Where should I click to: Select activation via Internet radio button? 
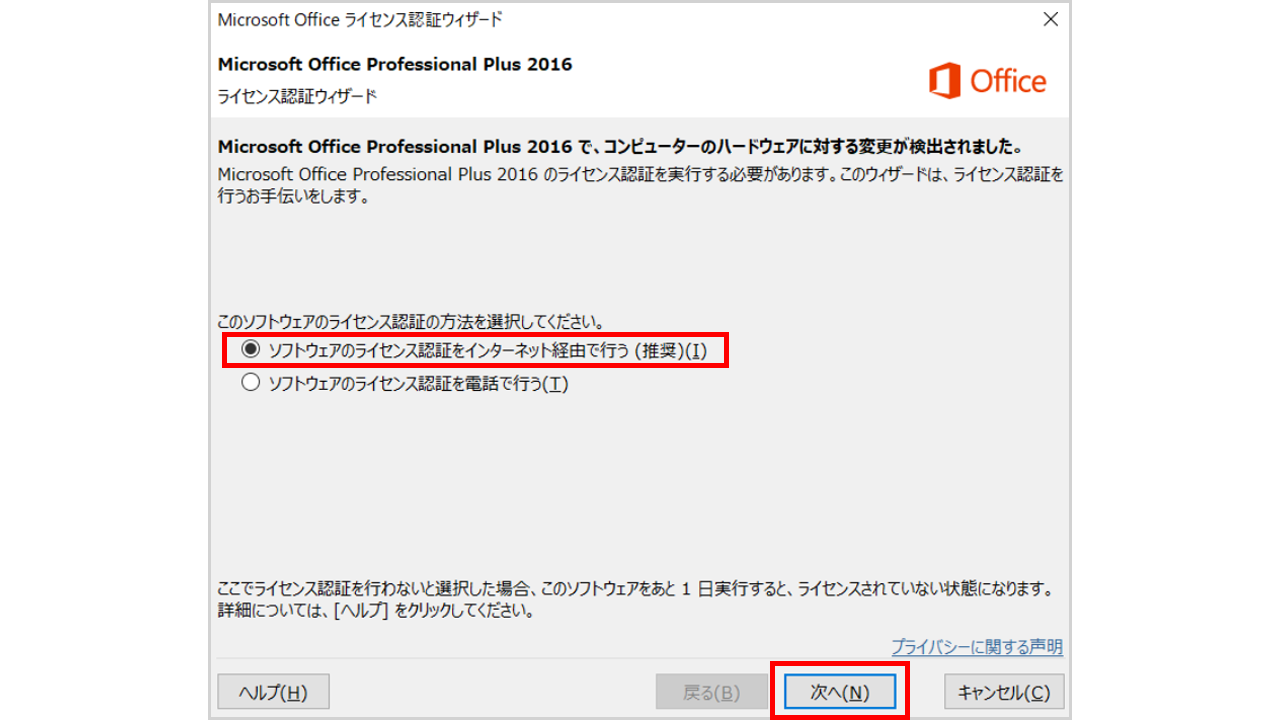point(250,350)
